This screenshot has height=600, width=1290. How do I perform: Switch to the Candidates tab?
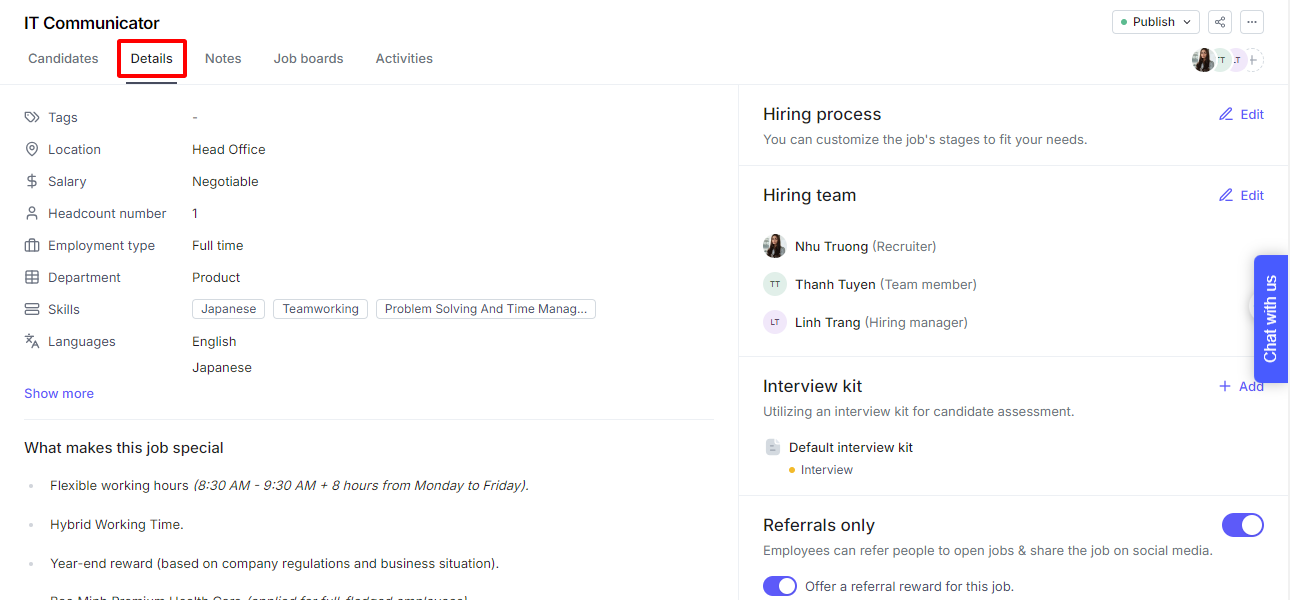click(x=63, y=58)
